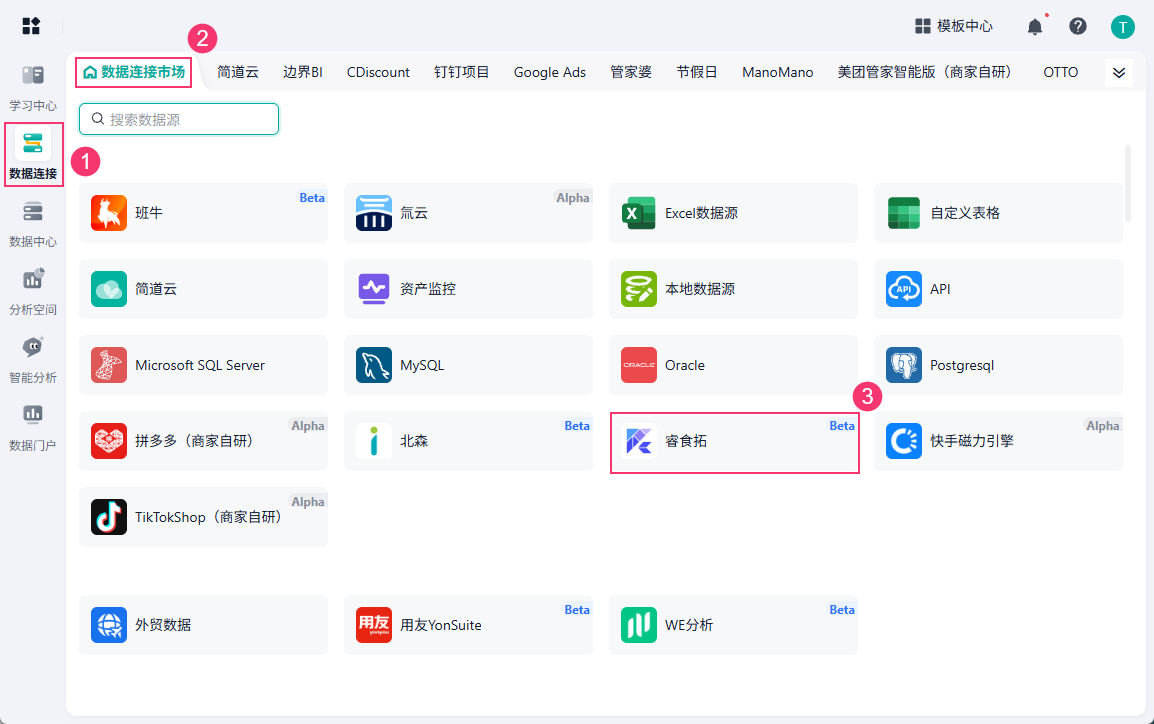This screenshot has height=724, width=1154.
Task: Click the search magnifier icon
Action: [x=97, y=118]
